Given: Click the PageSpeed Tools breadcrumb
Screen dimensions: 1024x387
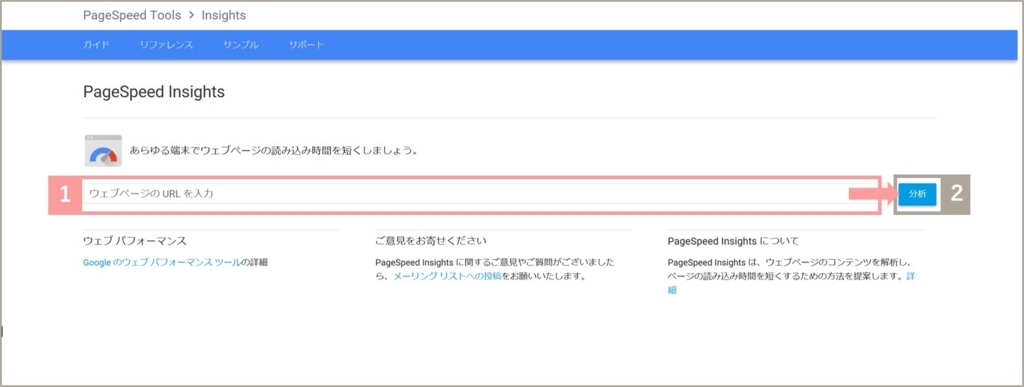Looking at the screenshot, I should (132, 15).
